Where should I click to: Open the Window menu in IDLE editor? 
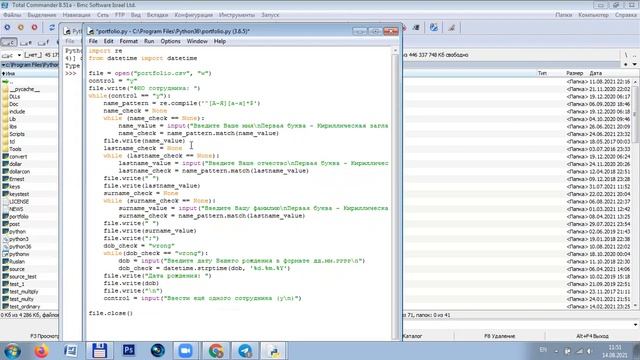pyautogui.click(x=197, y=41)
